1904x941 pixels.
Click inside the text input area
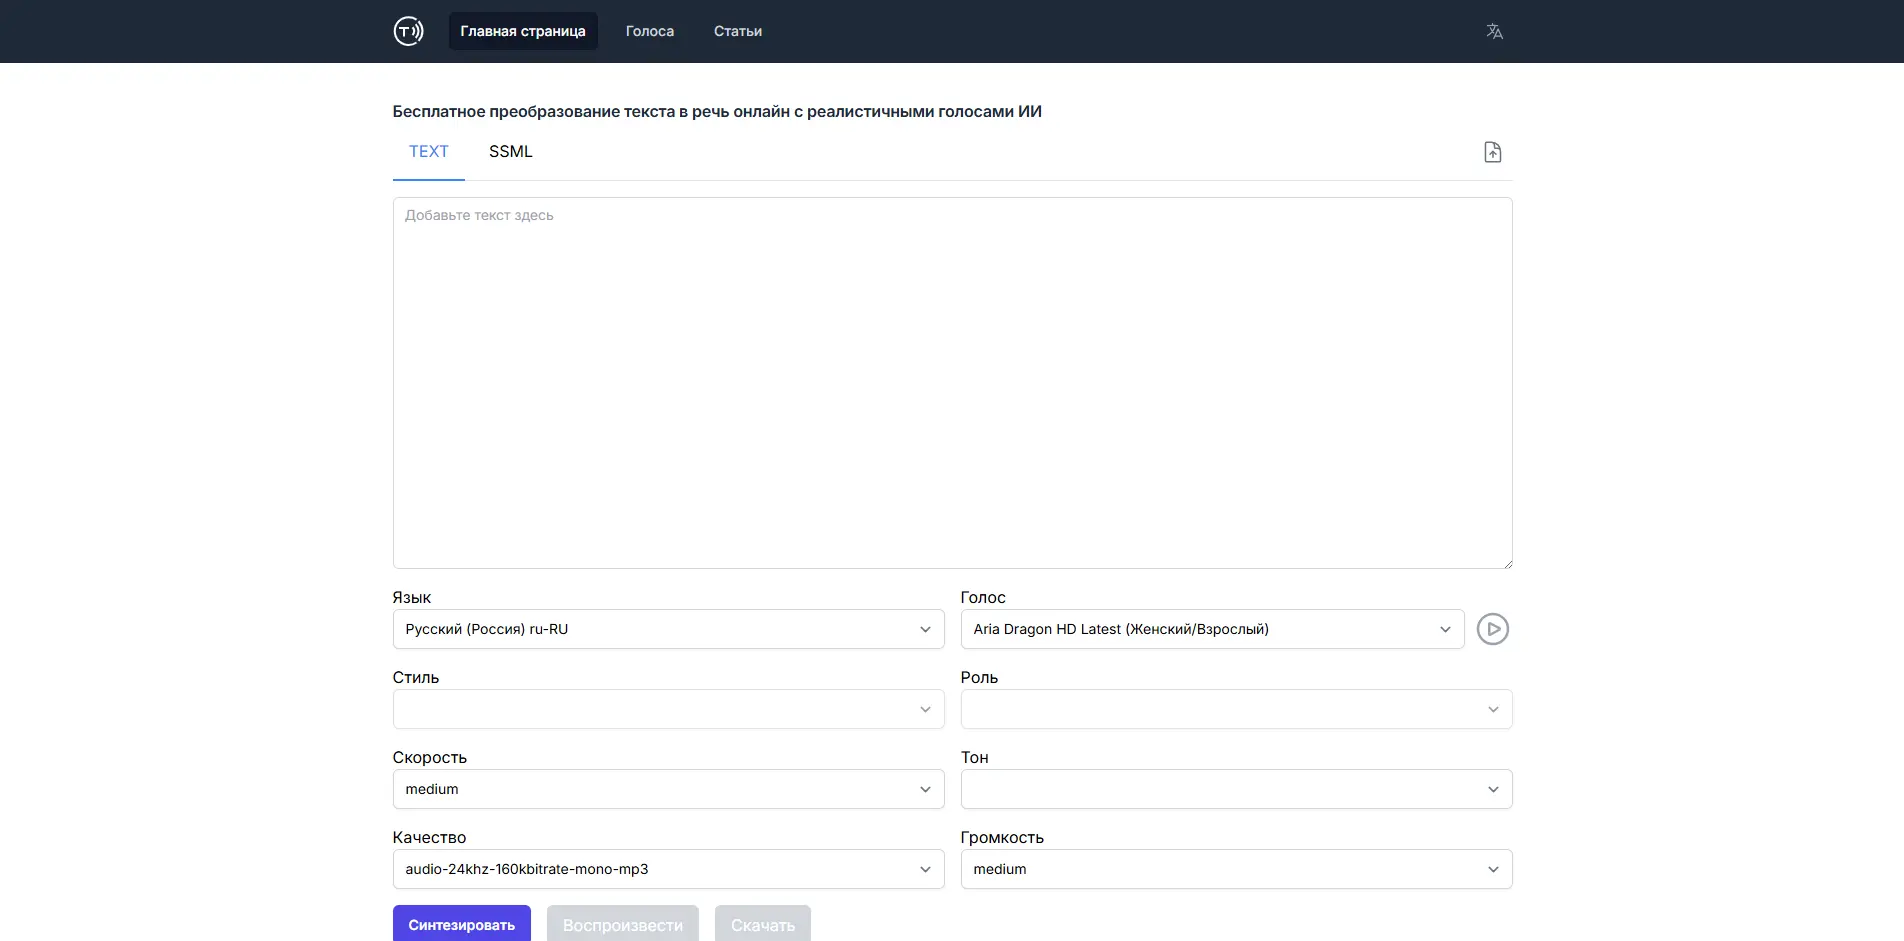point(950,380)
